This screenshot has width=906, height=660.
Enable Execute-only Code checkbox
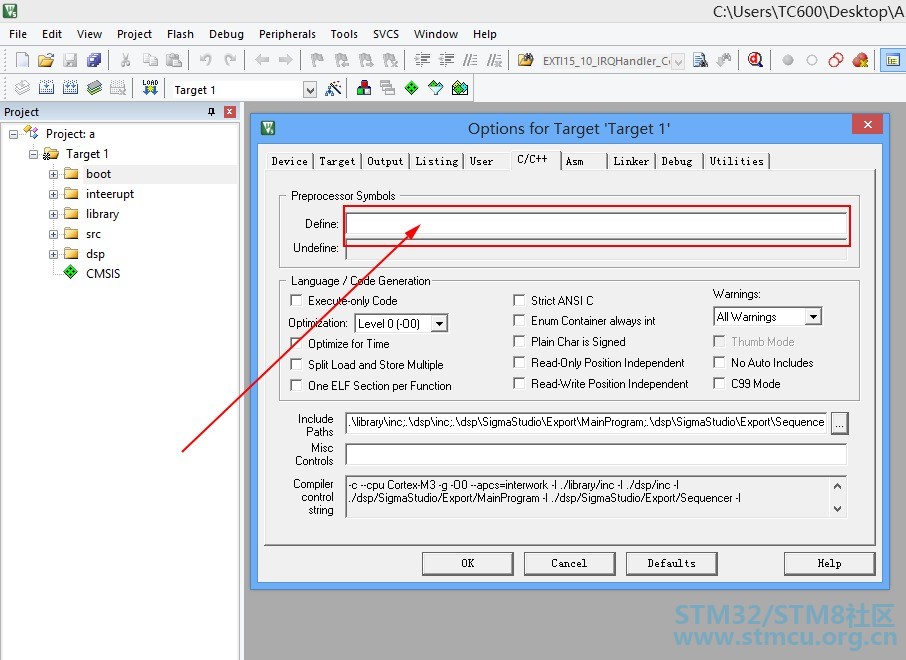coord(296,301)
